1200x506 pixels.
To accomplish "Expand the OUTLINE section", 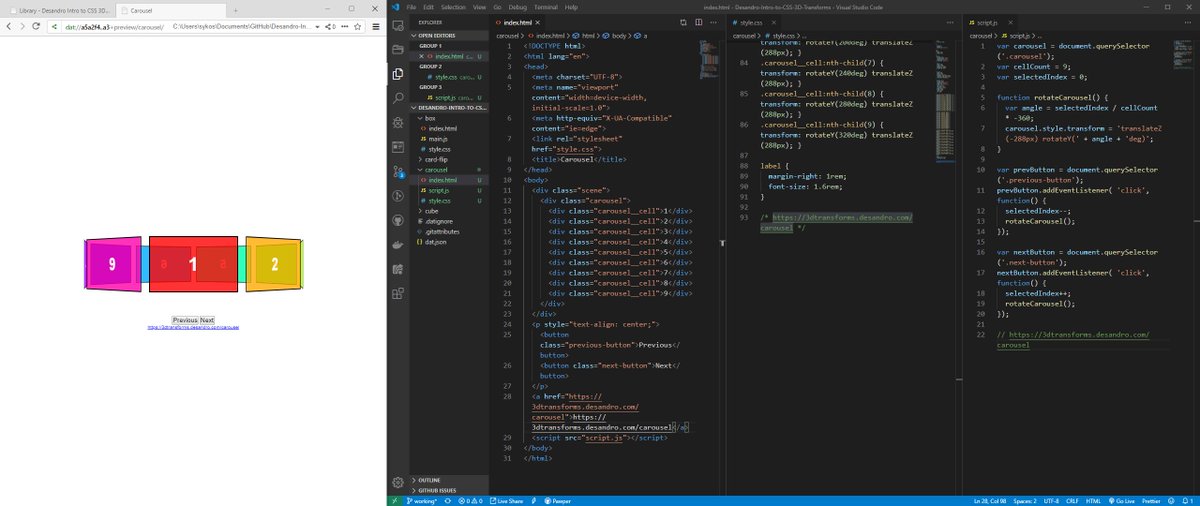I will [450, 480].
